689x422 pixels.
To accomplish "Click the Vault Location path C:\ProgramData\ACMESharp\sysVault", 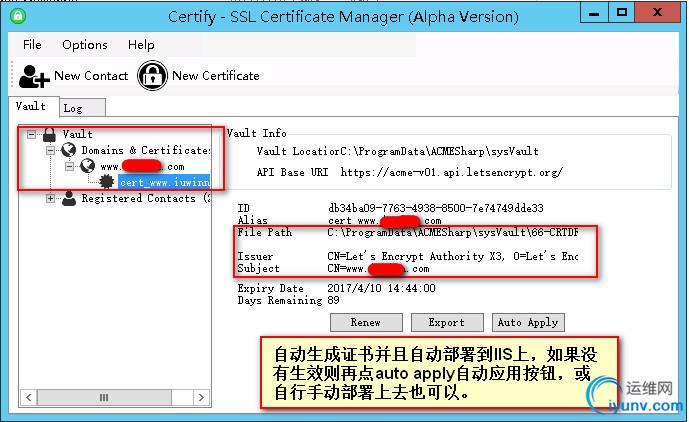I will pos(439,151).
